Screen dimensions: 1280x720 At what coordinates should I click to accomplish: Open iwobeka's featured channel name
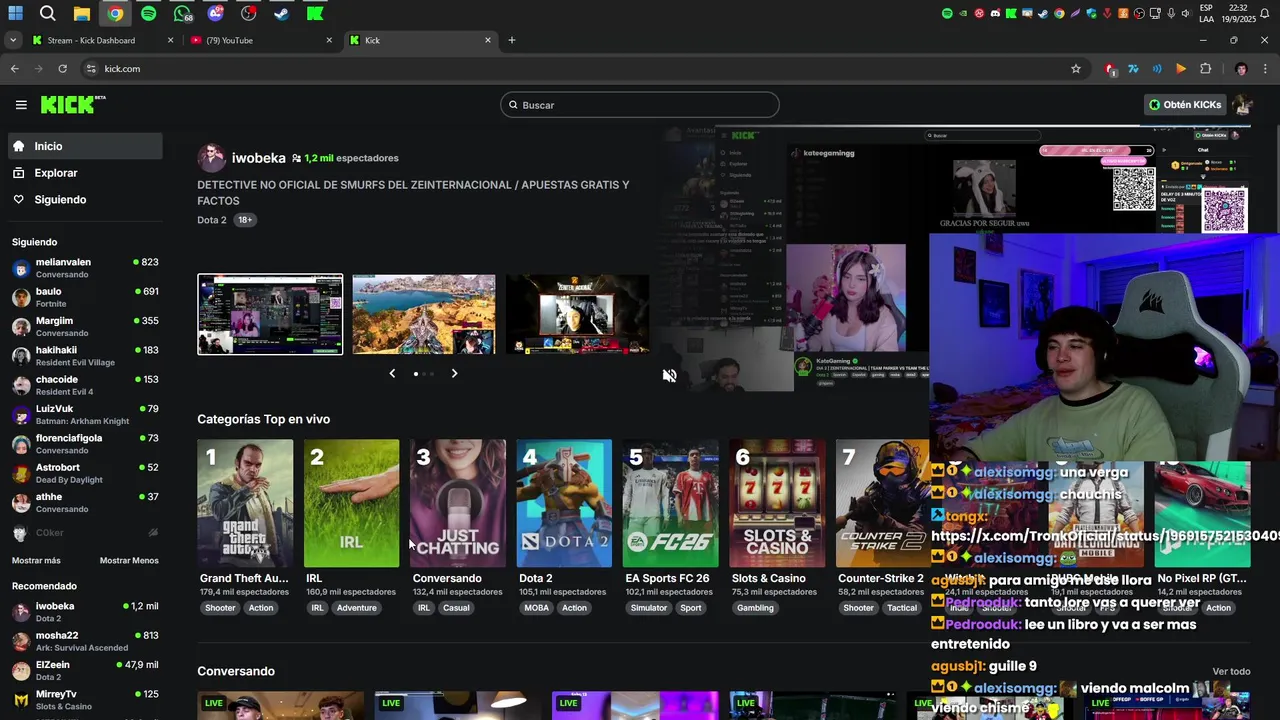click(259, 158)
